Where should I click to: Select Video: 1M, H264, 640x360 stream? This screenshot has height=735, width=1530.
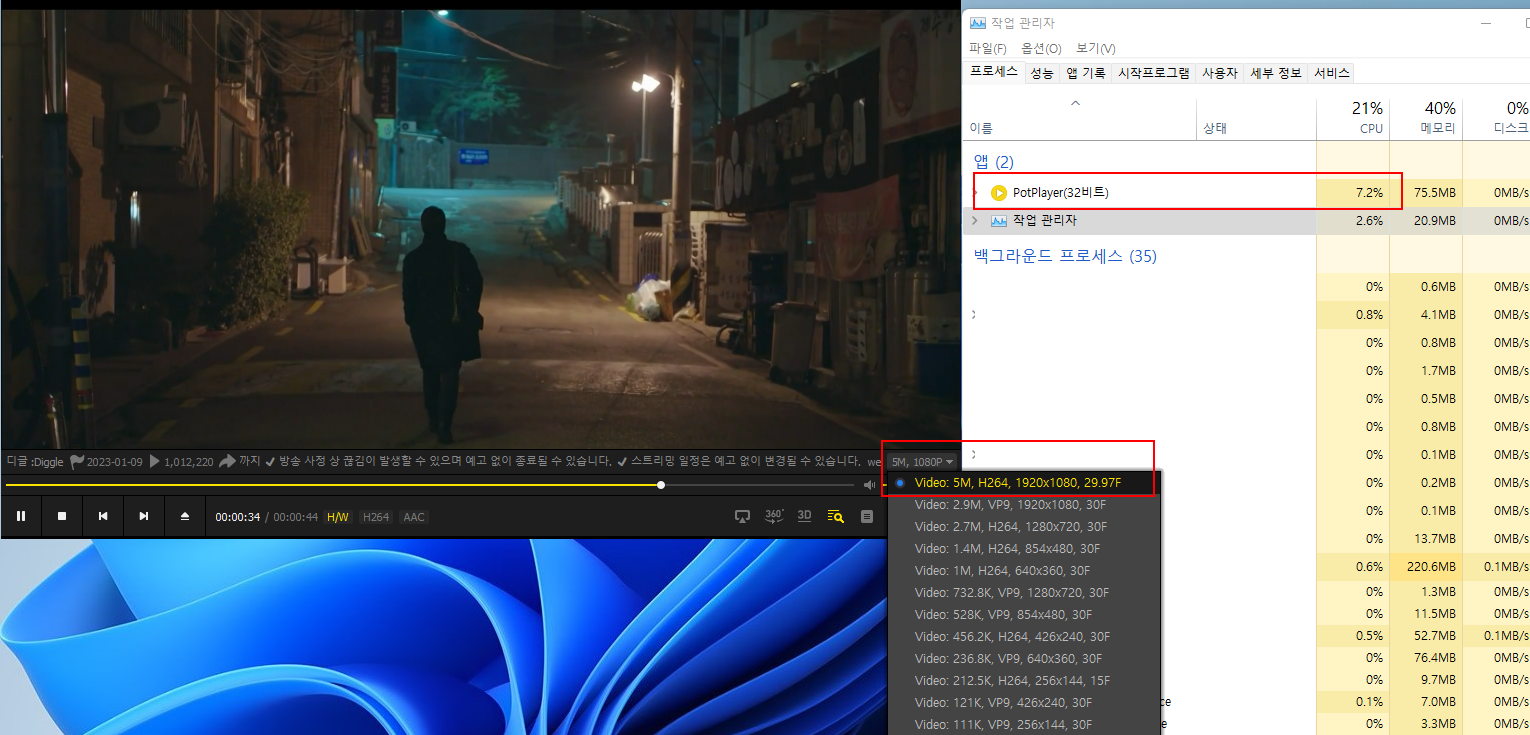click(x=1024, y=571)
